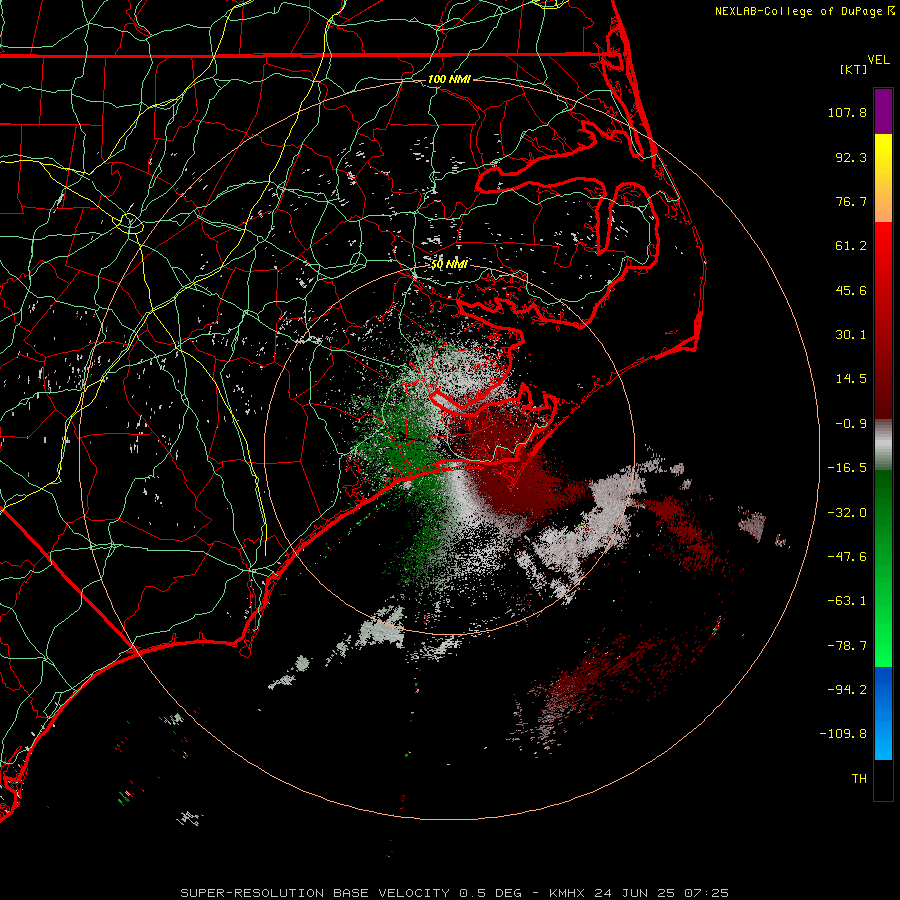Select the -109.8 value on the velocity scale
The height and width of the screenshot is (900, 900).
tap(843, 734)
